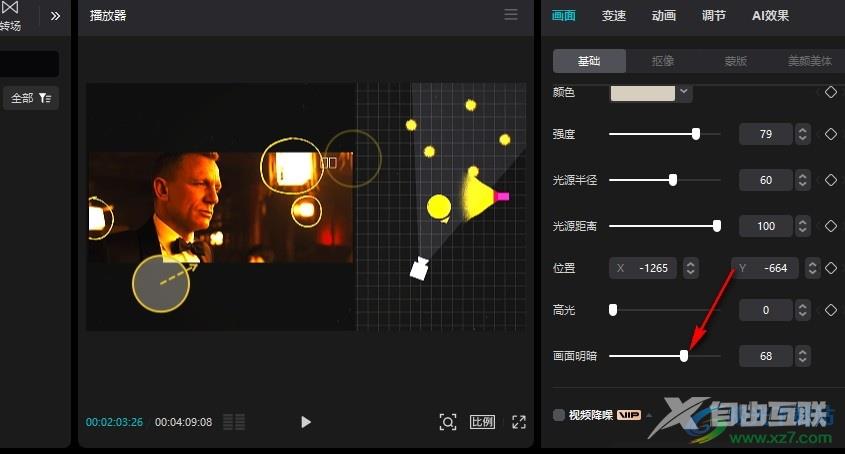Enter fullscreen preview mode
The height and width of the screenshot is (454, 845).
(518, 422)
